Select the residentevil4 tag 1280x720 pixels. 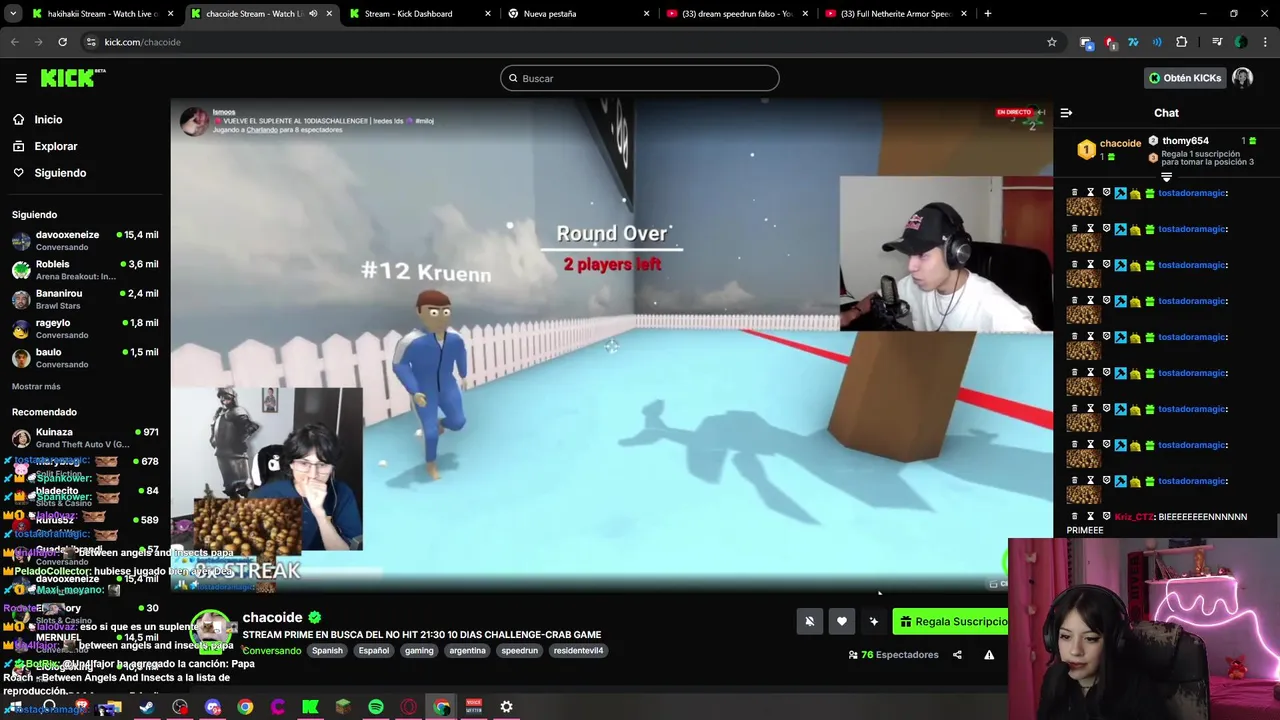(578, 651)
